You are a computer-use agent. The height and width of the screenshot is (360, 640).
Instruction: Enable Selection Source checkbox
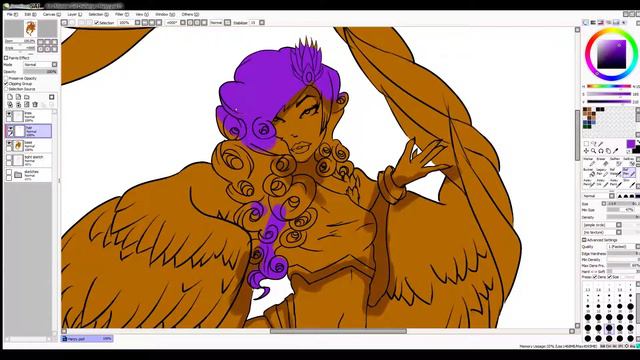pyautogui.click(x=6, y=89)
